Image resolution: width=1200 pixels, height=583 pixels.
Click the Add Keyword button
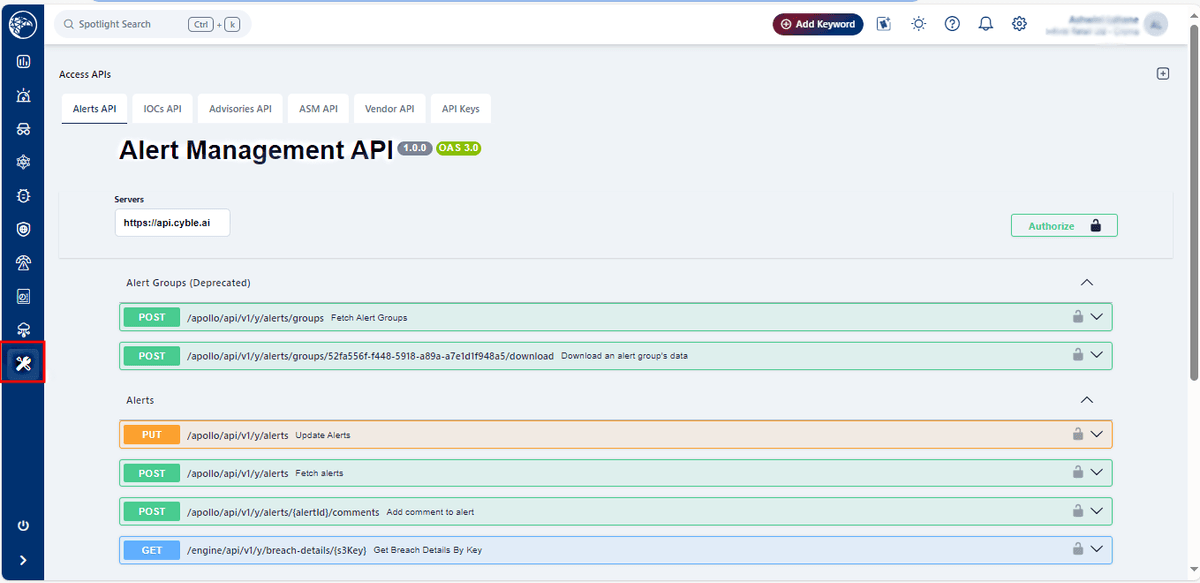coord(818,24)
